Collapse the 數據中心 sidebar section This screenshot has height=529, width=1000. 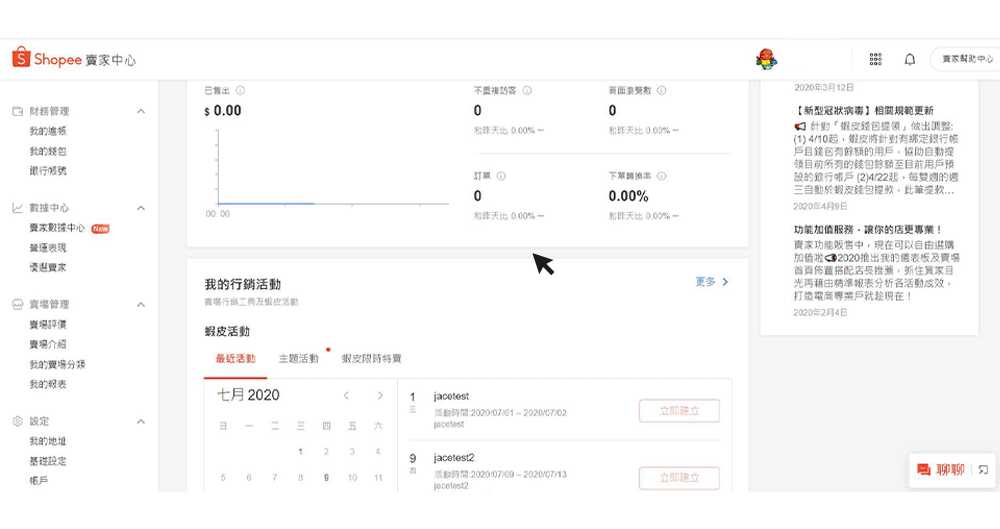pyautogui.click(x=141, y=208)
